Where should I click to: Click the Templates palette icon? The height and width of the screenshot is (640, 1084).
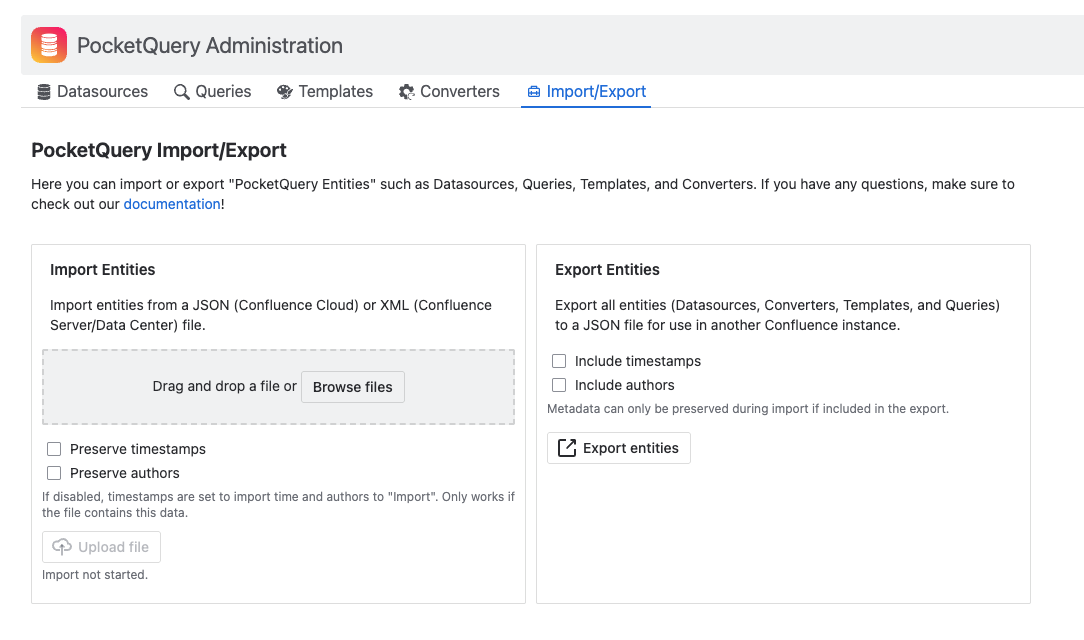pos(285,92)
